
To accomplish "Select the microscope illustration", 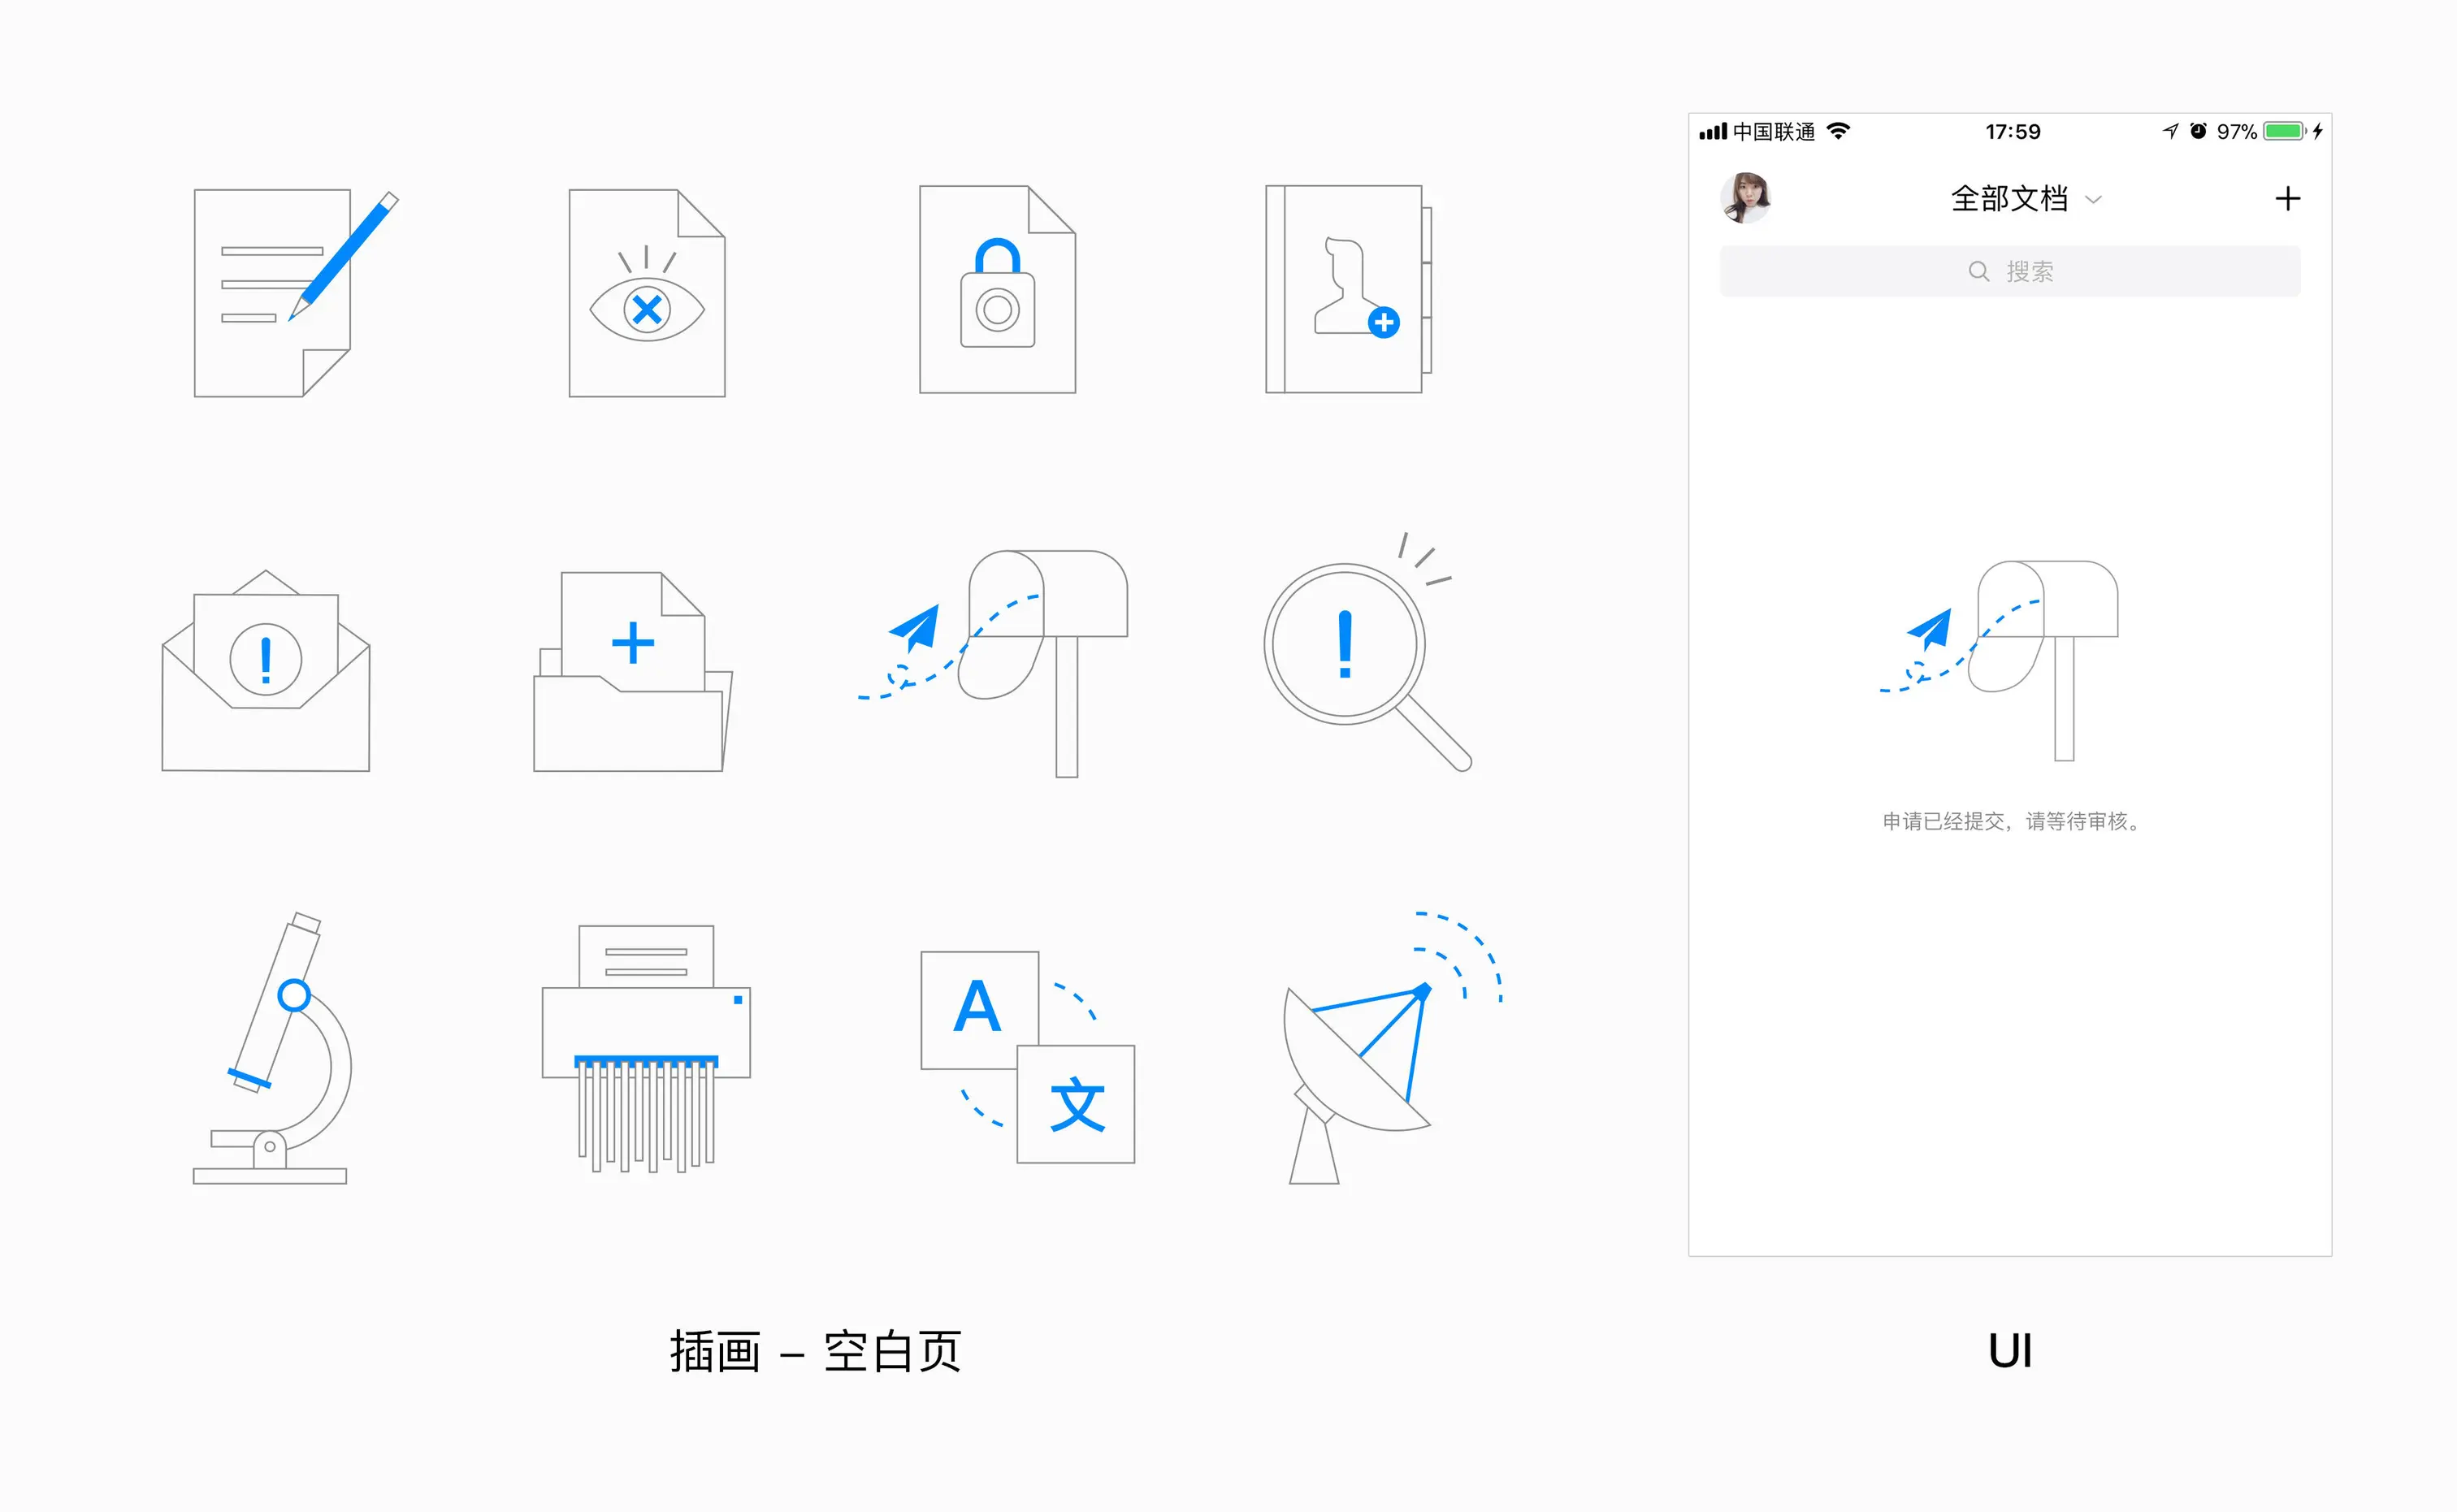I will click(x=275, y=1050).
